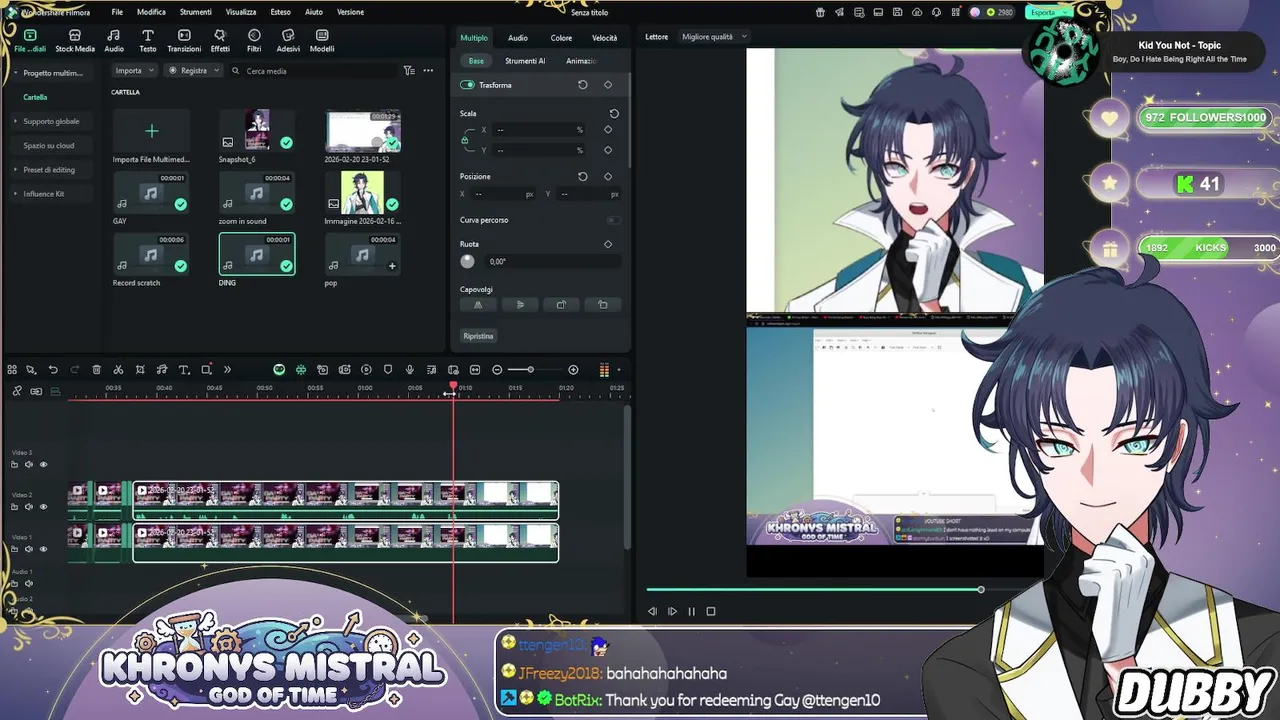Screen dimensions: 1280x720
Task: Hide the Video 1 track
Action: pos(43,549)
